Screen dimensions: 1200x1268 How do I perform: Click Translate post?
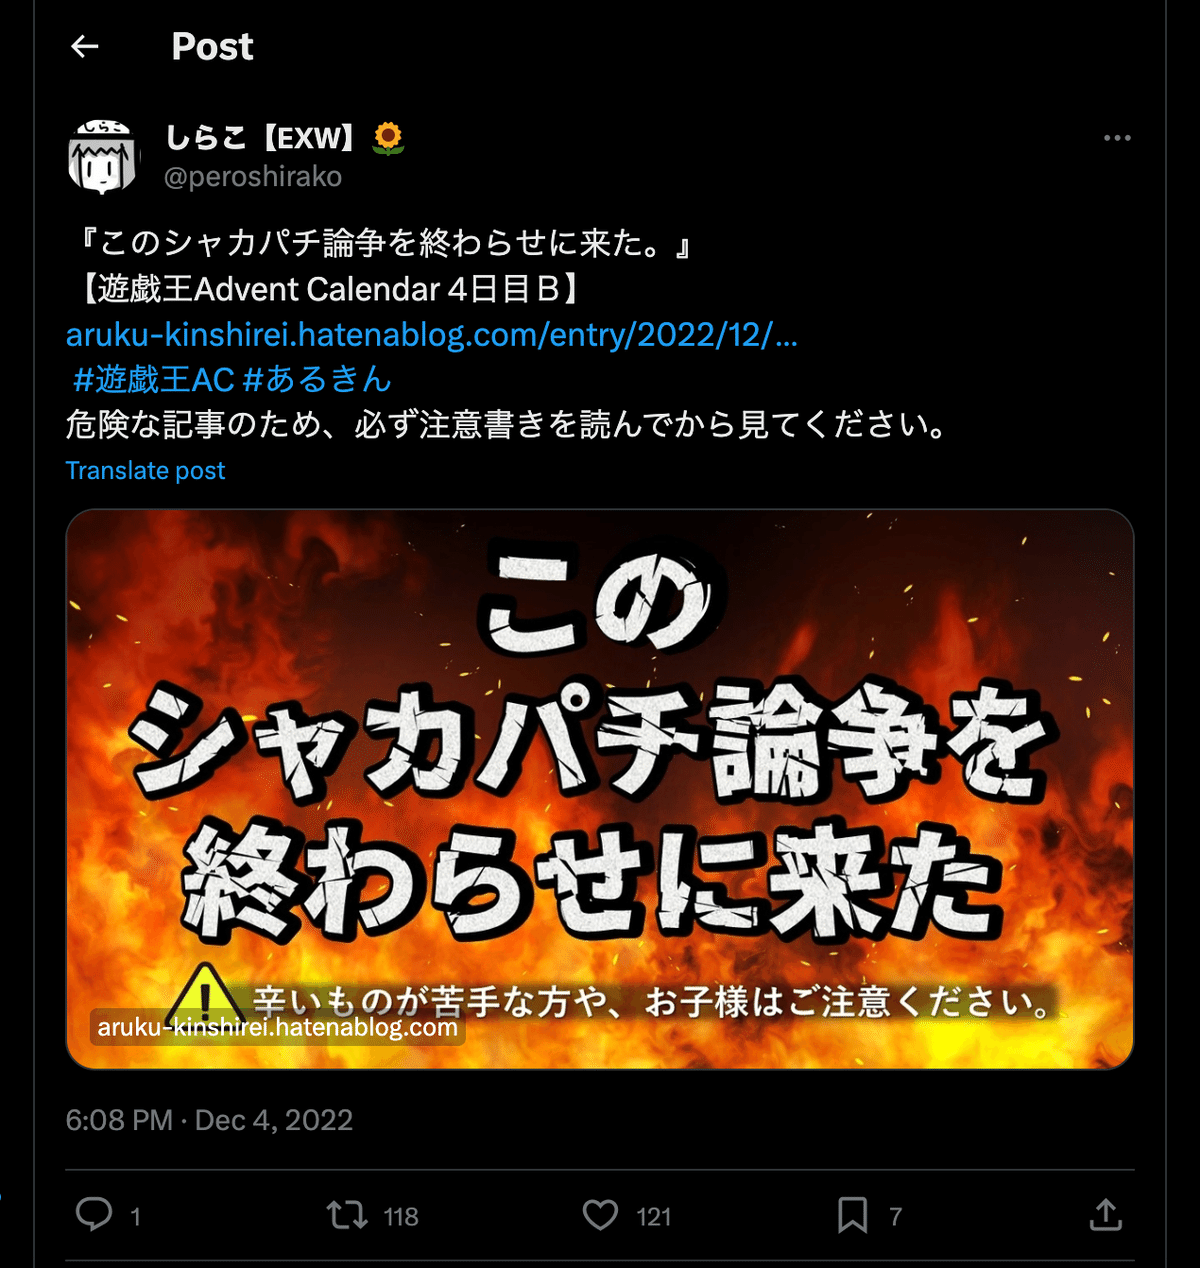[x=145, y=471]
